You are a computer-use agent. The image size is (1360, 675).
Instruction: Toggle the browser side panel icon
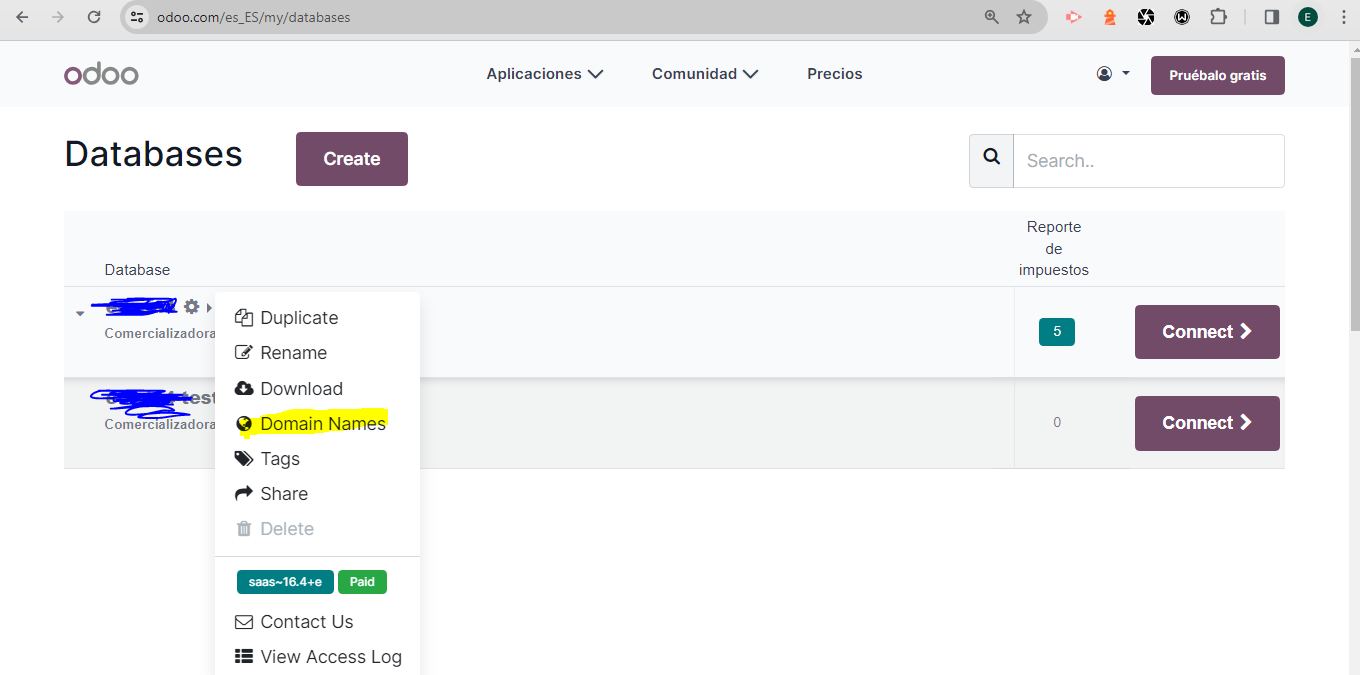point(1272,17)
